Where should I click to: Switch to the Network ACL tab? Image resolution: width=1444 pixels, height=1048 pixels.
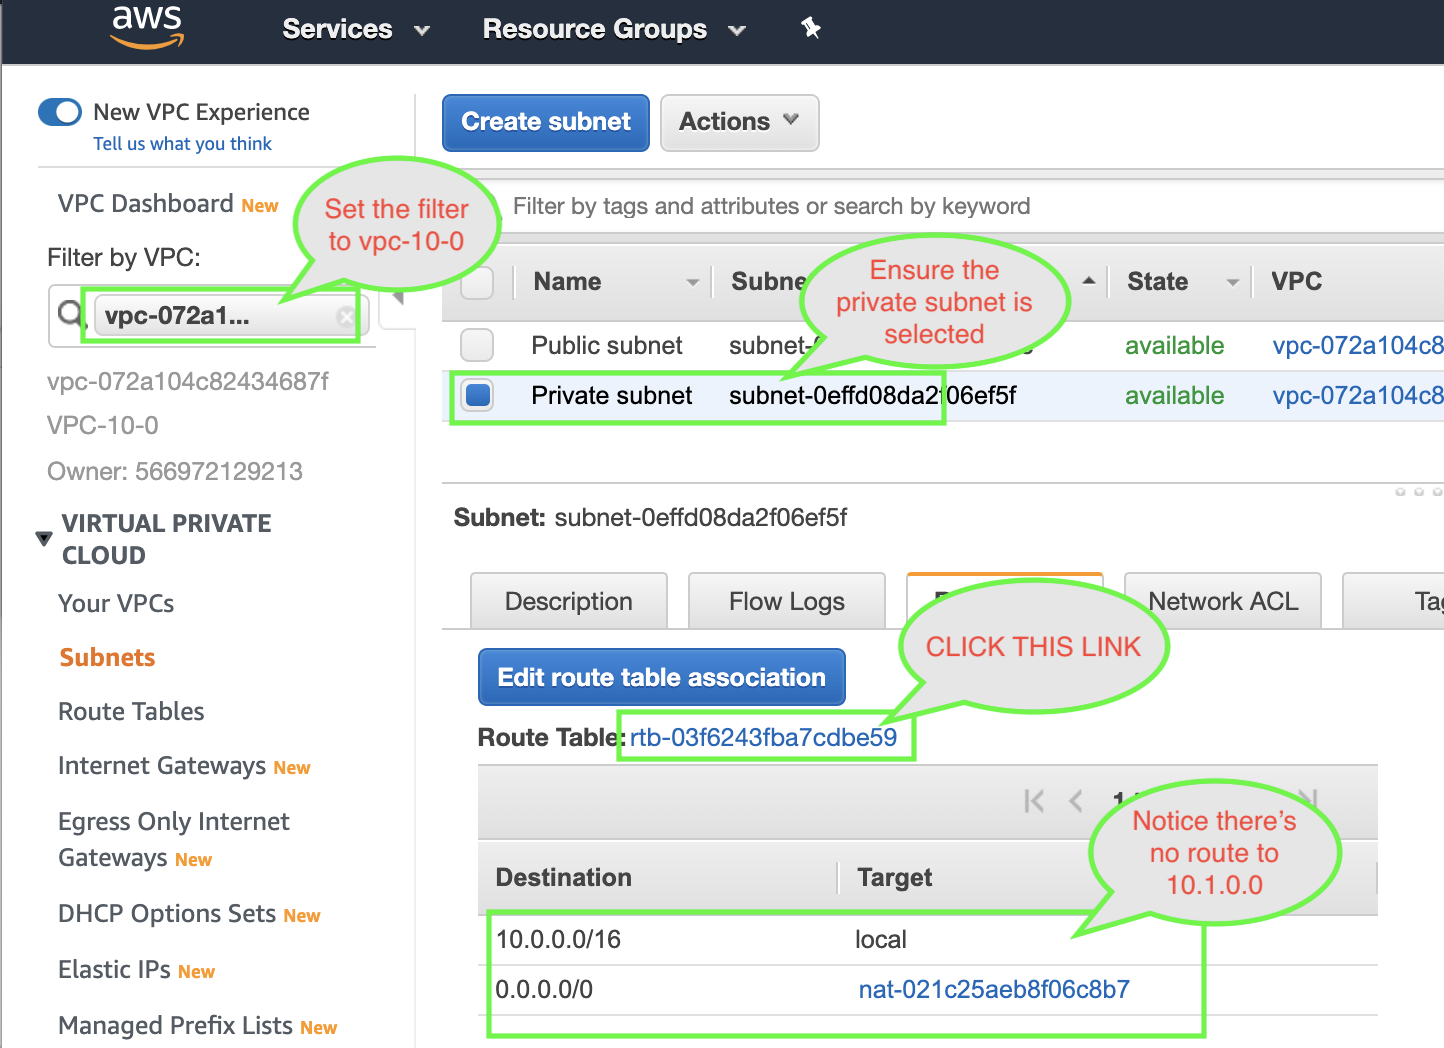point(1223,601)
